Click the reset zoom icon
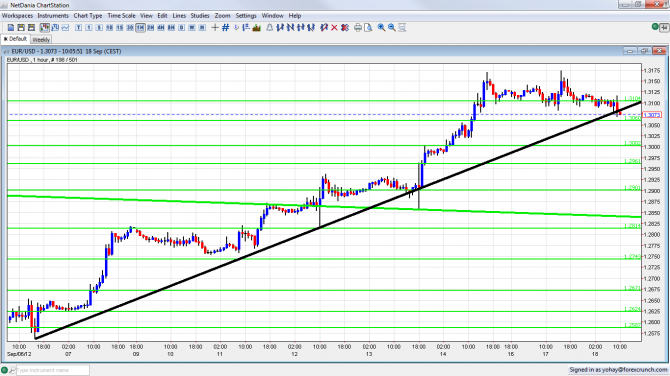The image size is (670, 376). coord(402,27)
